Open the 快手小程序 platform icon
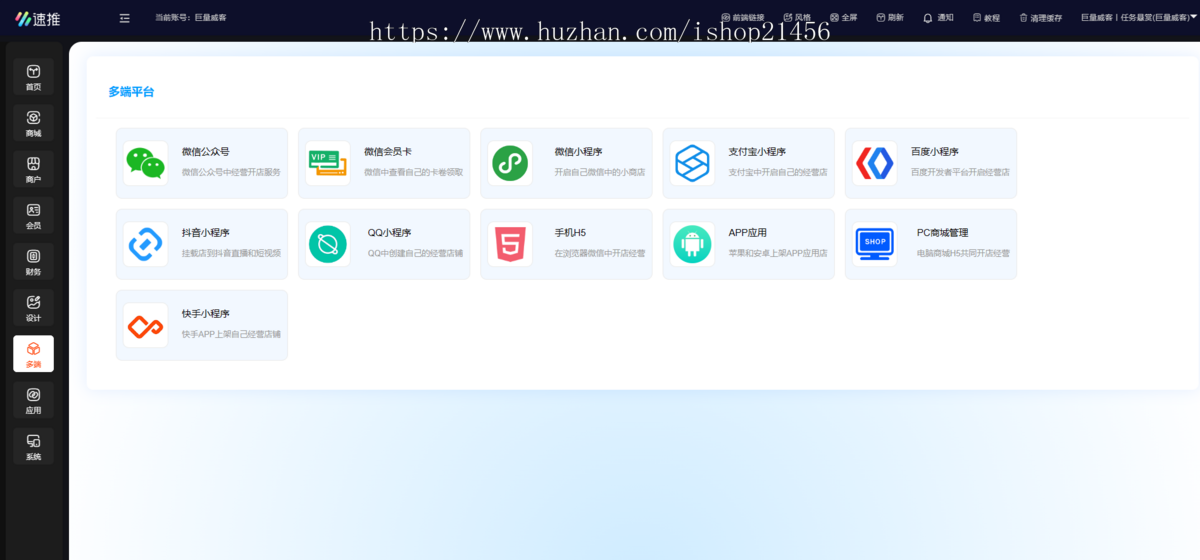Image resolution: width=1200 pixels, height=560 pixels. (146, 325)
